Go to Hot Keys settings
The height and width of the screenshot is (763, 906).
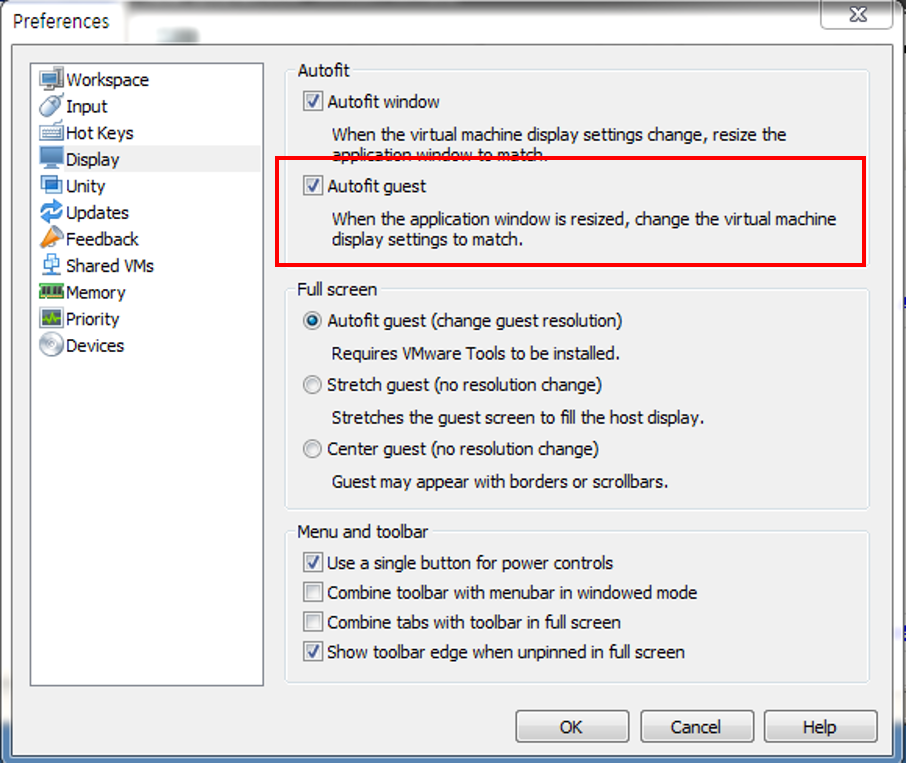click(99, 133)
